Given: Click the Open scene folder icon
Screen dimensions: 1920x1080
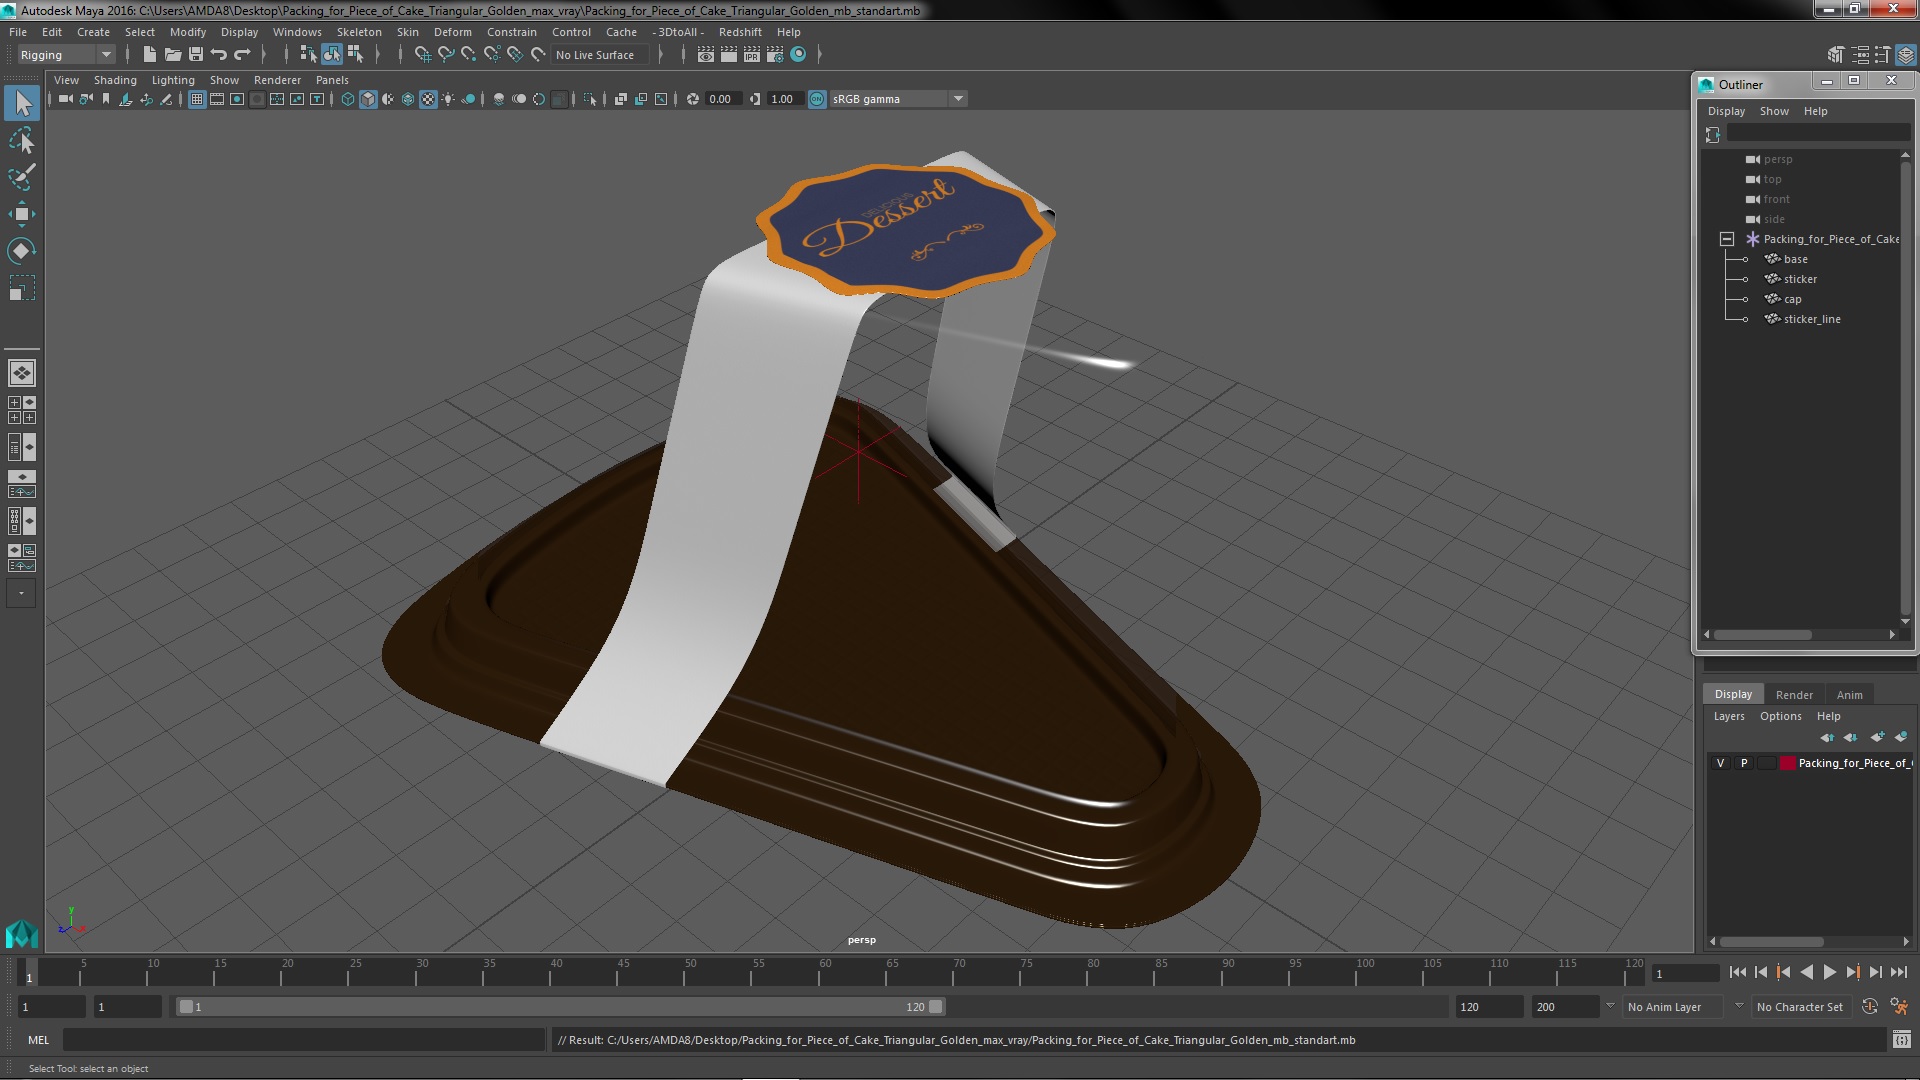Looking at the screenshot, I should [173, 55].
